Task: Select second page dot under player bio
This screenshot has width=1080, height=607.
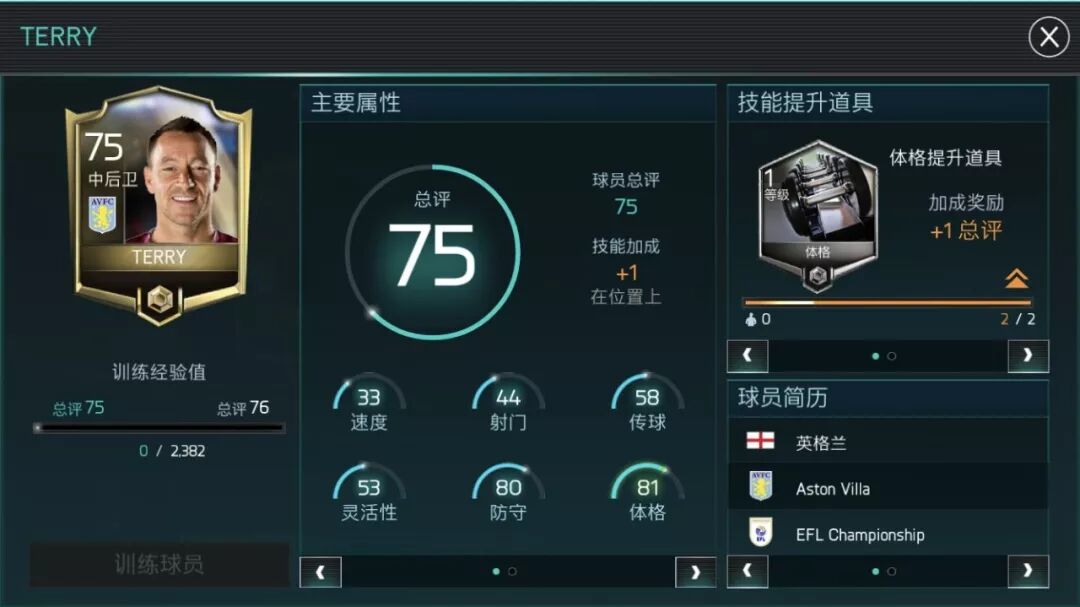Action: click(x=892, y=571)
